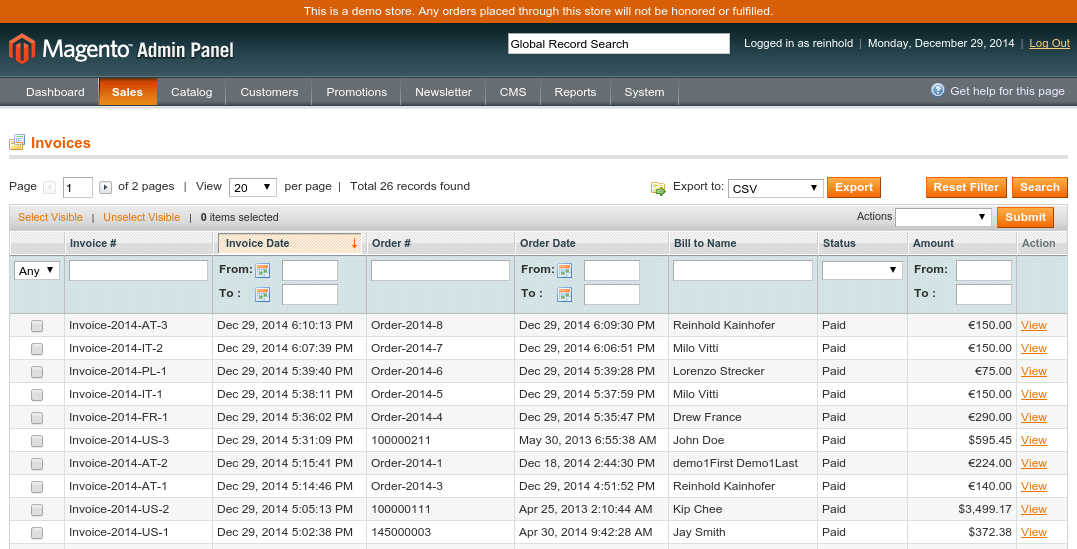The width and height of the screenshot is (1077, 549).
Task: Open the Export to CSV dropdown
Action: click(x=775, y=188)
